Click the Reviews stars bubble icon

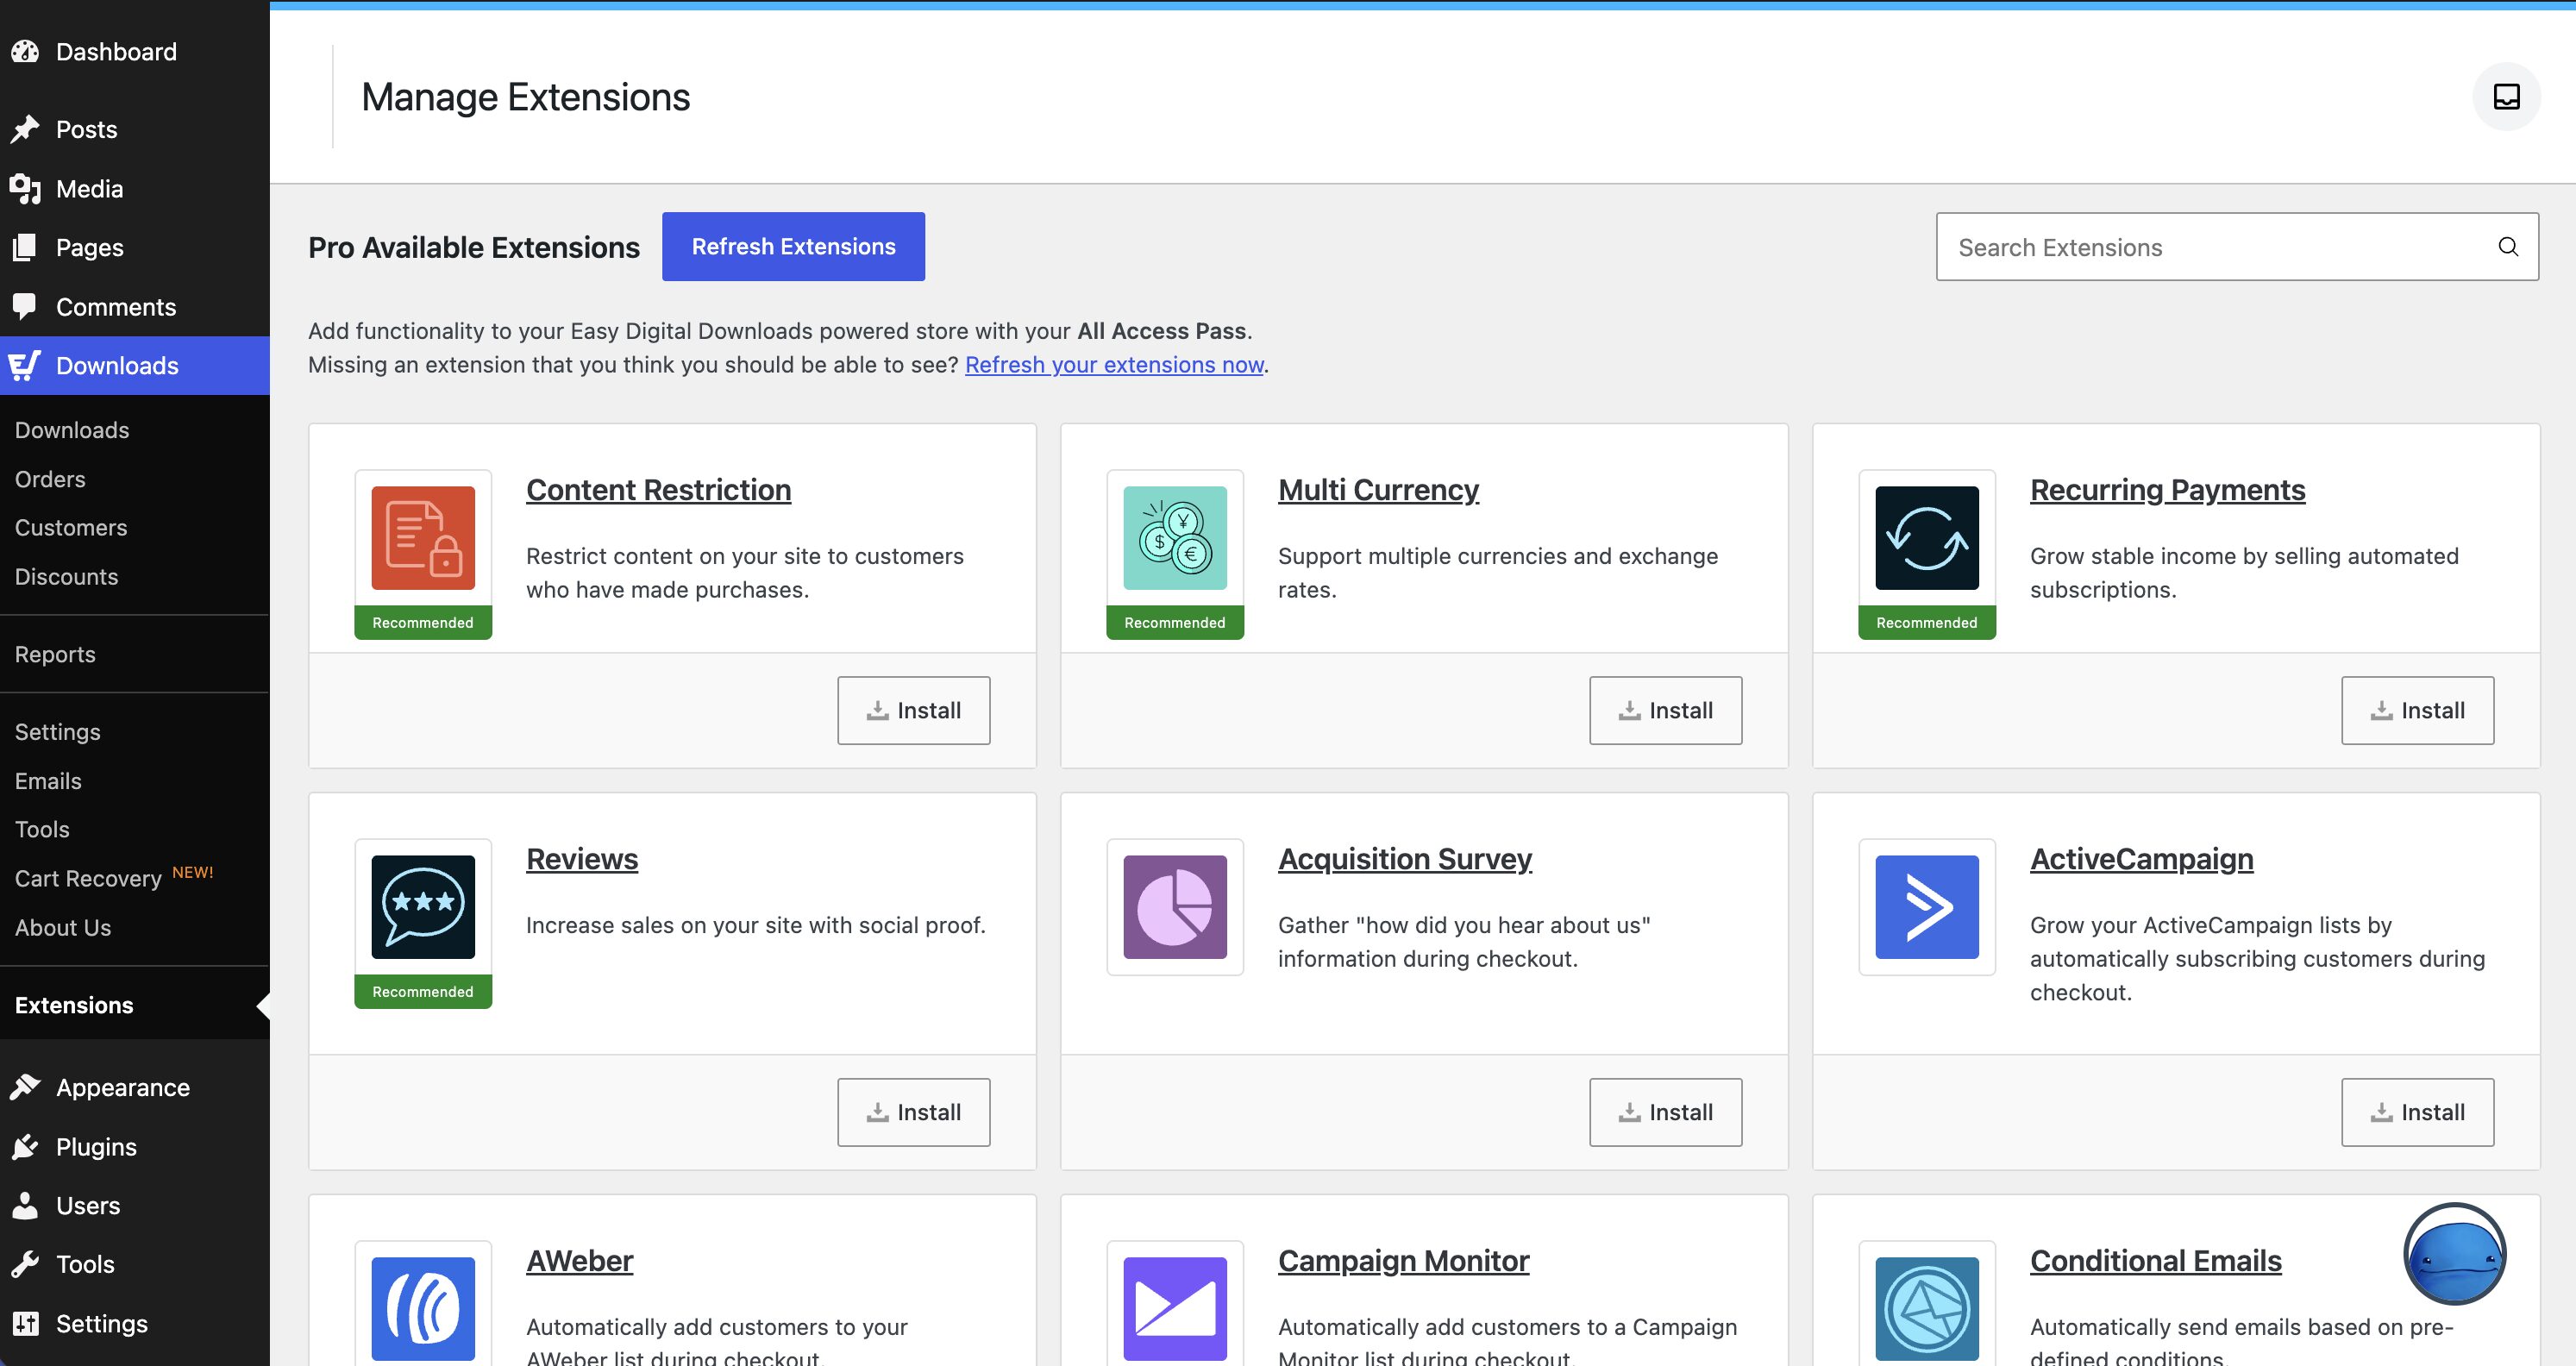pyautogui.click(x=423, y=907)
